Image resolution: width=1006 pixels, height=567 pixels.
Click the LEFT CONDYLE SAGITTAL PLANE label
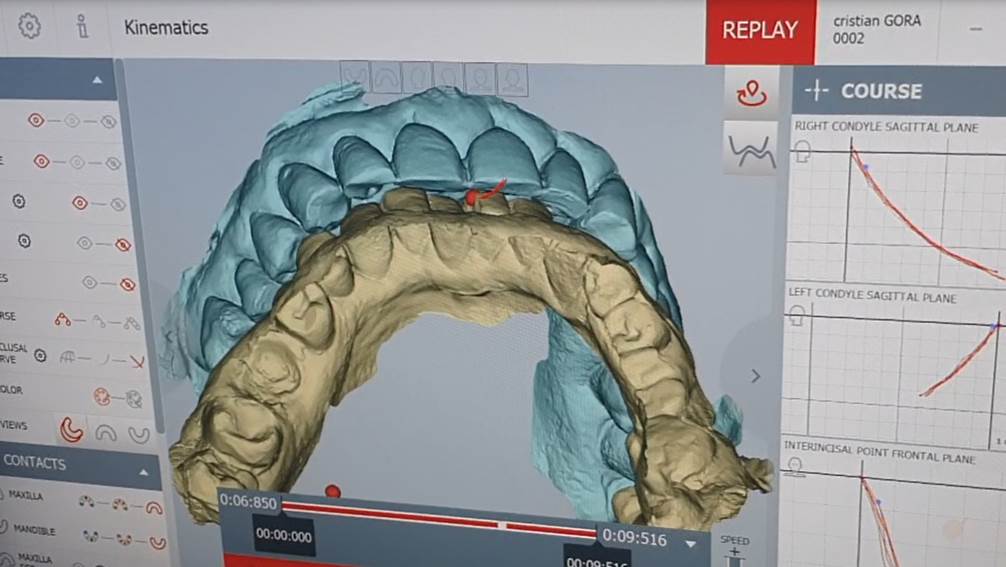click(x=872, y=295)
